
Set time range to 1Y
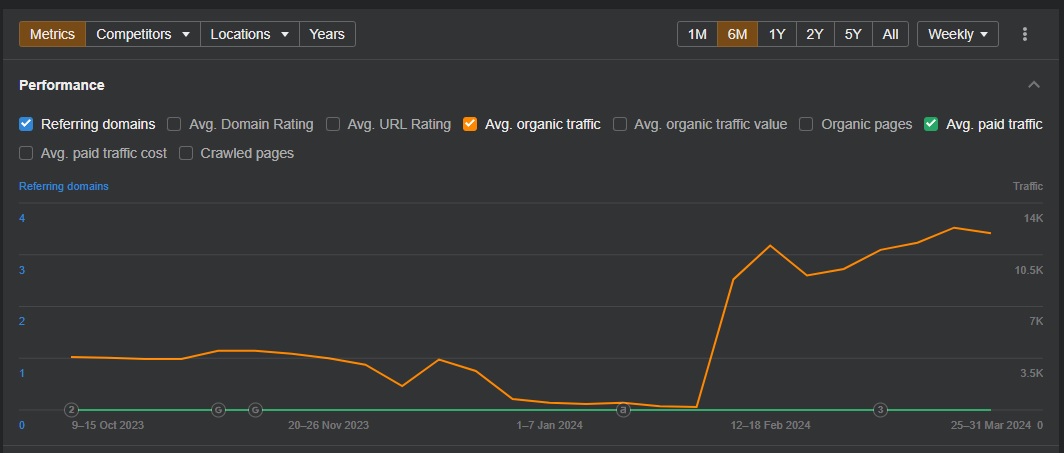(x=777, y=34)
